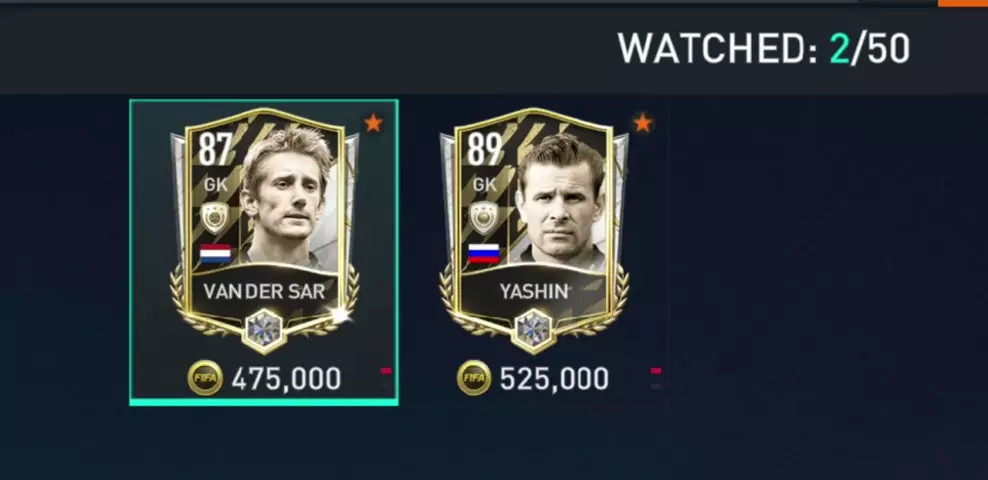Image resolution: width=988 pixels, height=480 pixels.
Task: Click the 89 rating on Yashin card
Action: [x=485, y=150]
